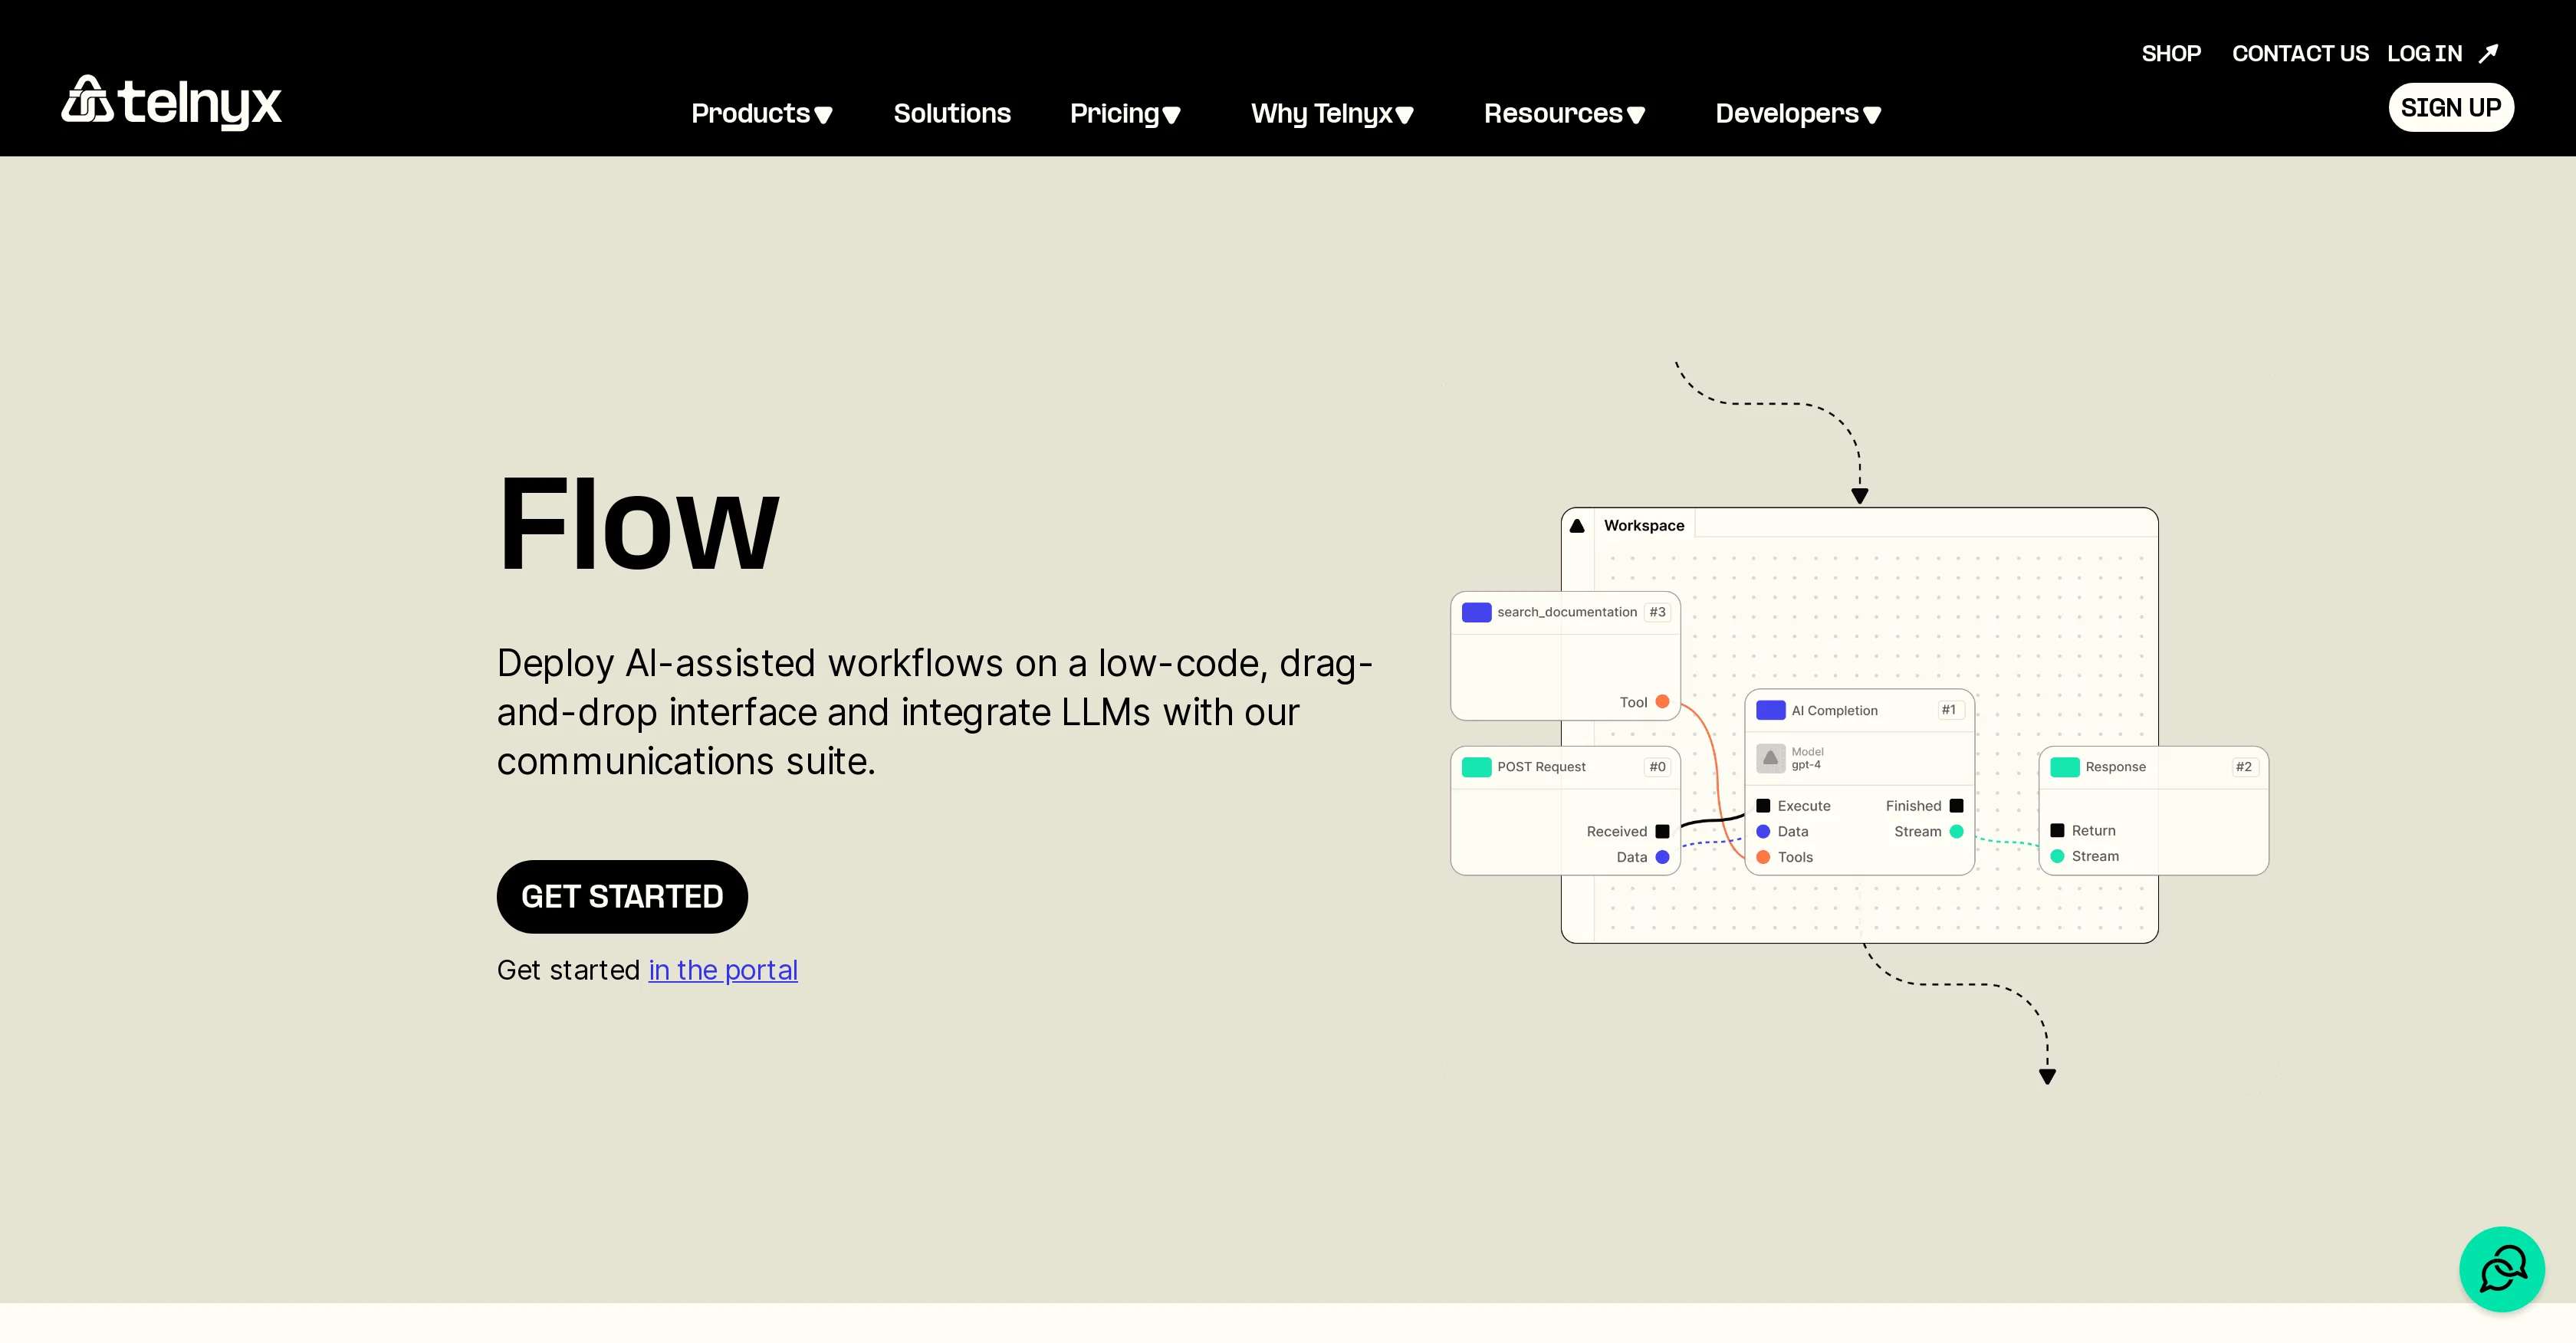Click the gpt-4 model icon
This screenshot has width=2576, height=1343.
tap(1770, 758)
